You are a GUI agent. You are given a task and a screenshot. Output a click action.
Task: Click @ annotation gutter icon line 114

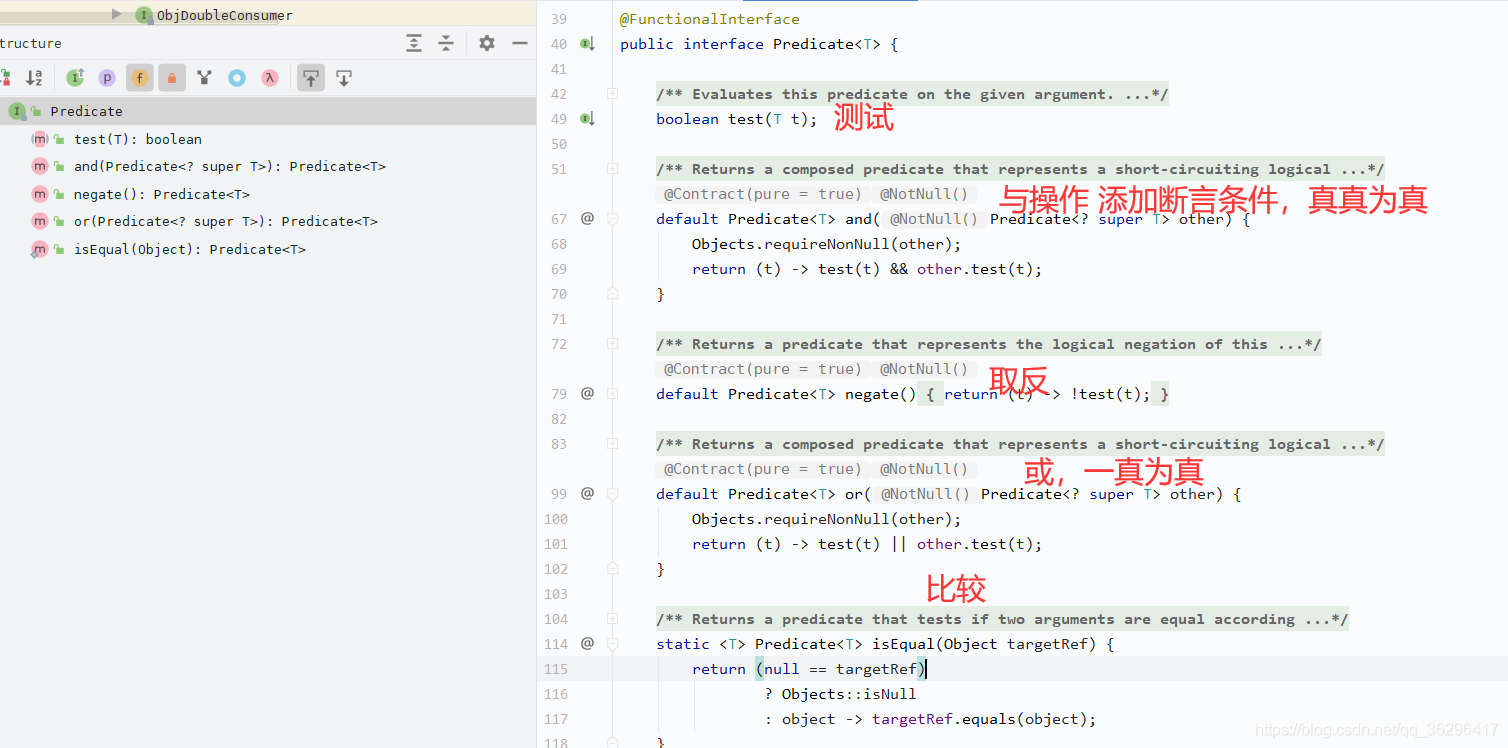(x=588, y=643)
